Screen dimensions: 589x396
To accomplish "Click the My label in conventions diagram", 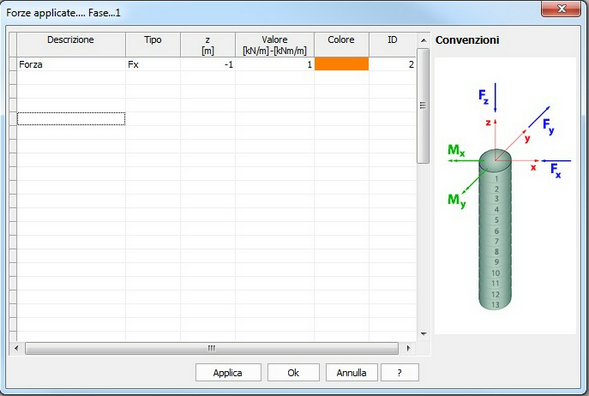I will (x=456, y=200).
